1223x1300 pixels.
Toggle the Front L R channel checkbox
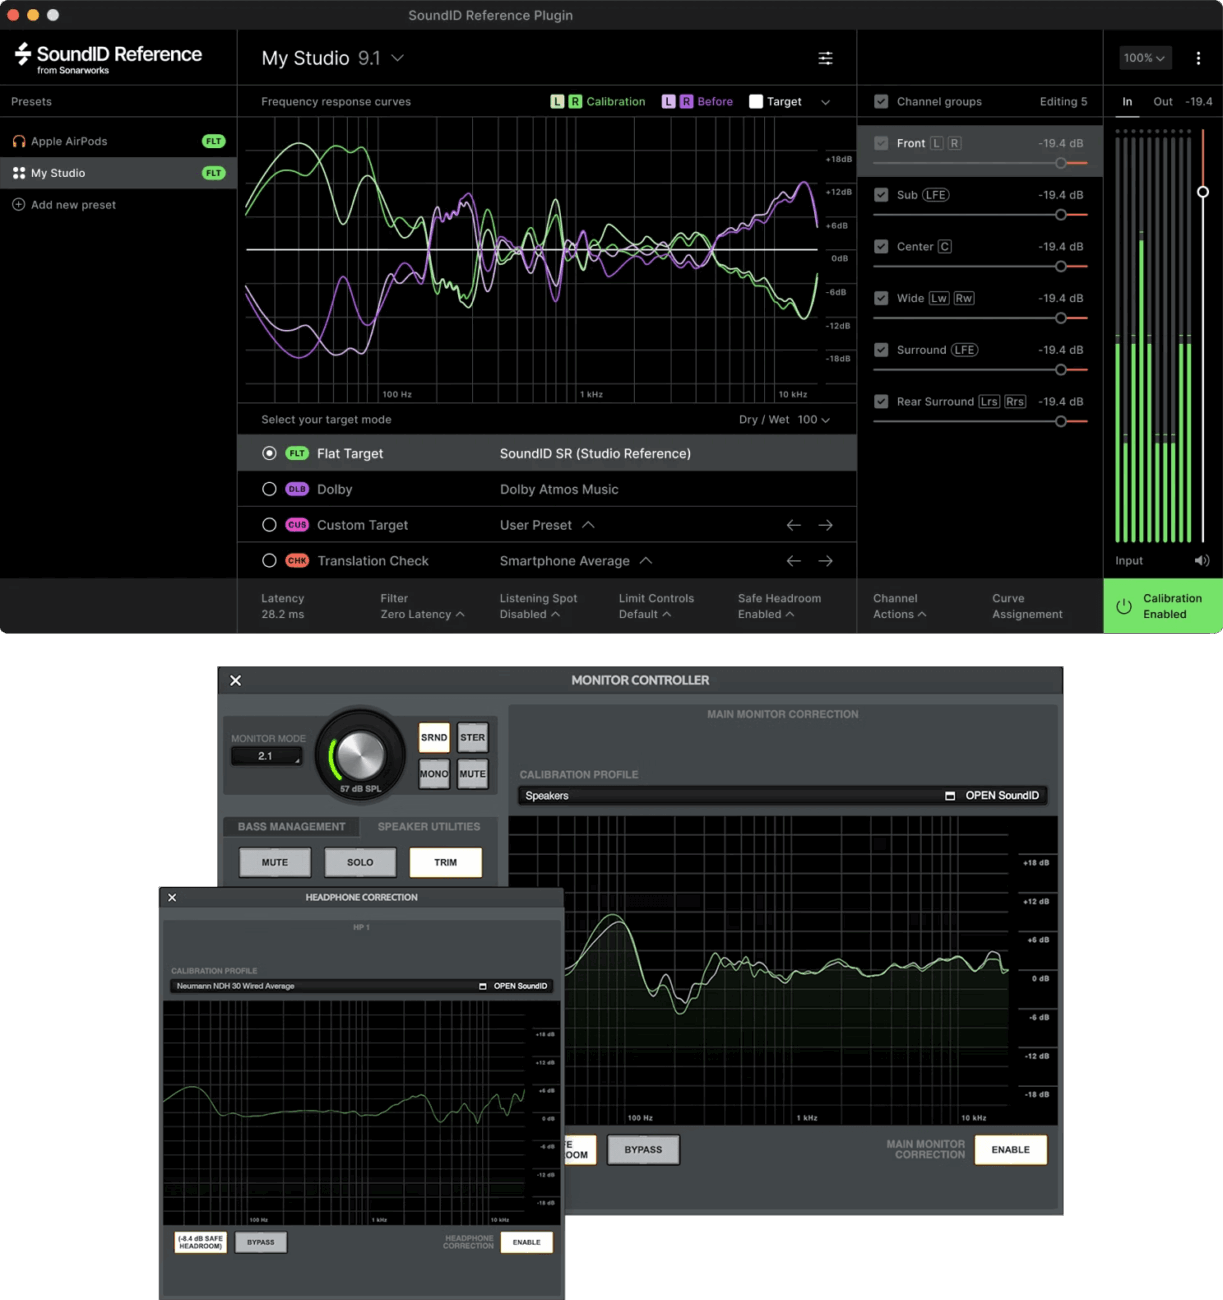[x=881, y=143]
